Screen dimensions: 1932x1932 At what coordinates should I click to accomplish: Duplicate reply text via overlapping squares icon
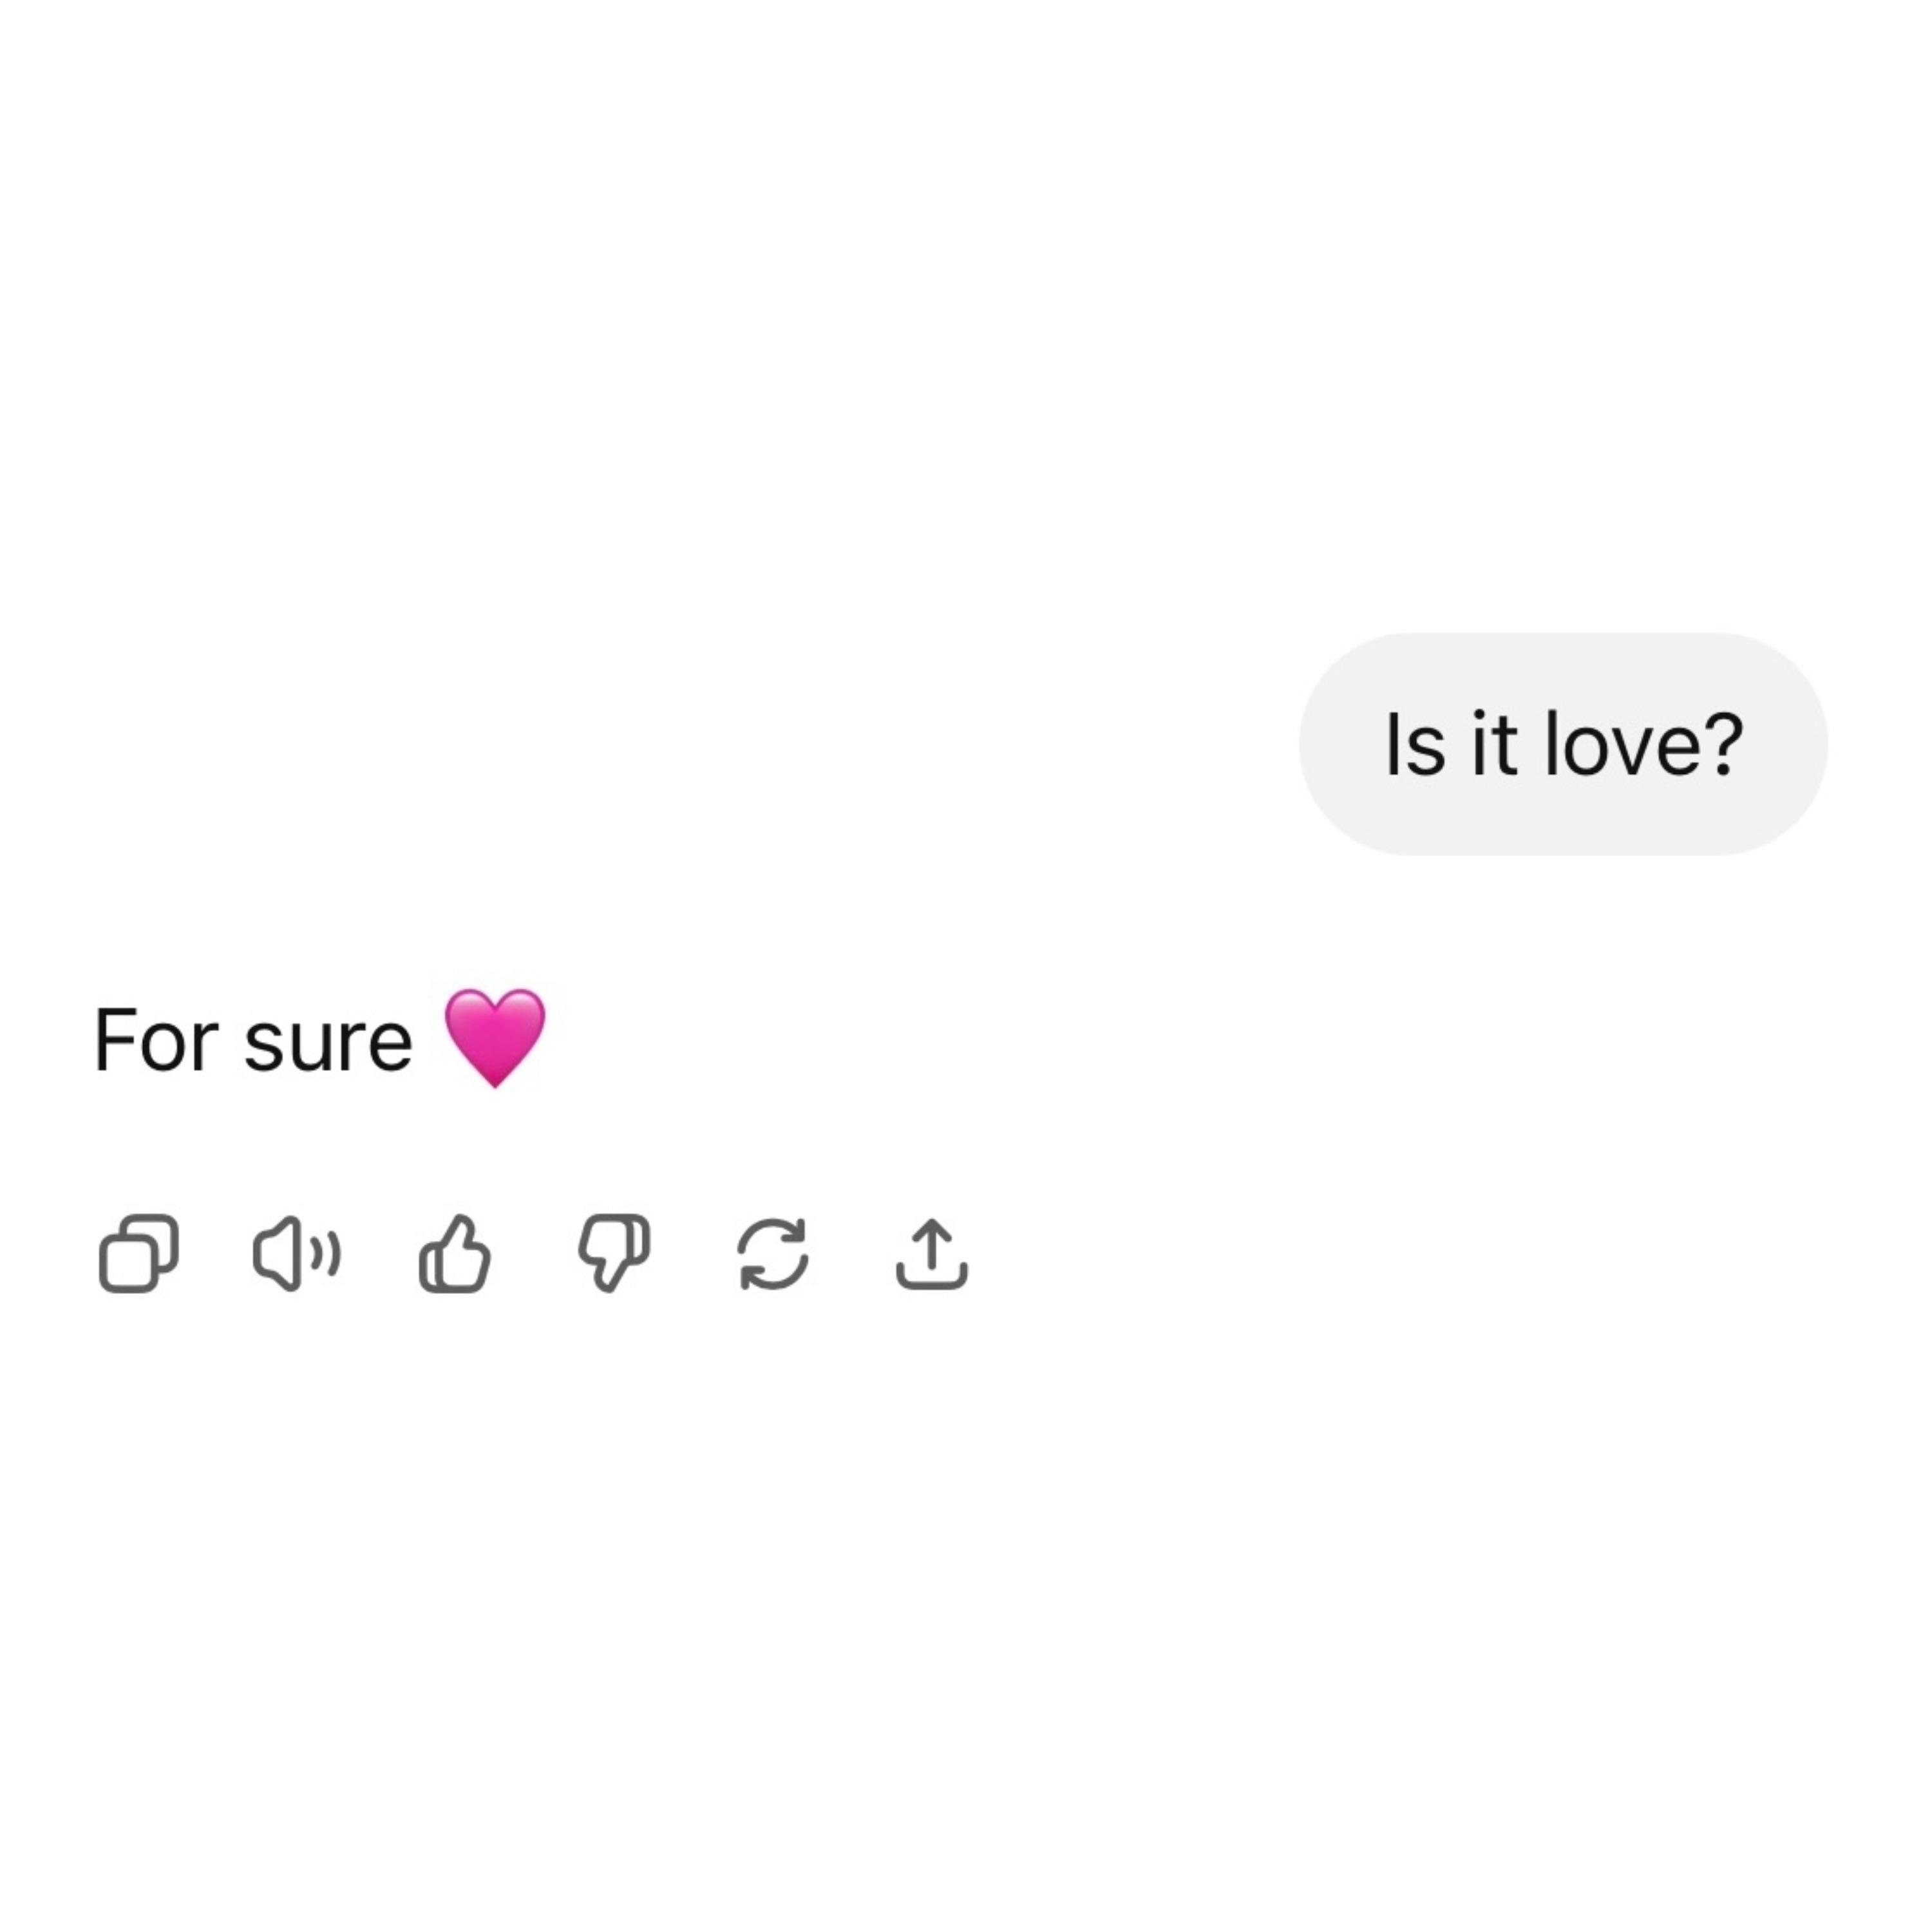click(139, 1253)
